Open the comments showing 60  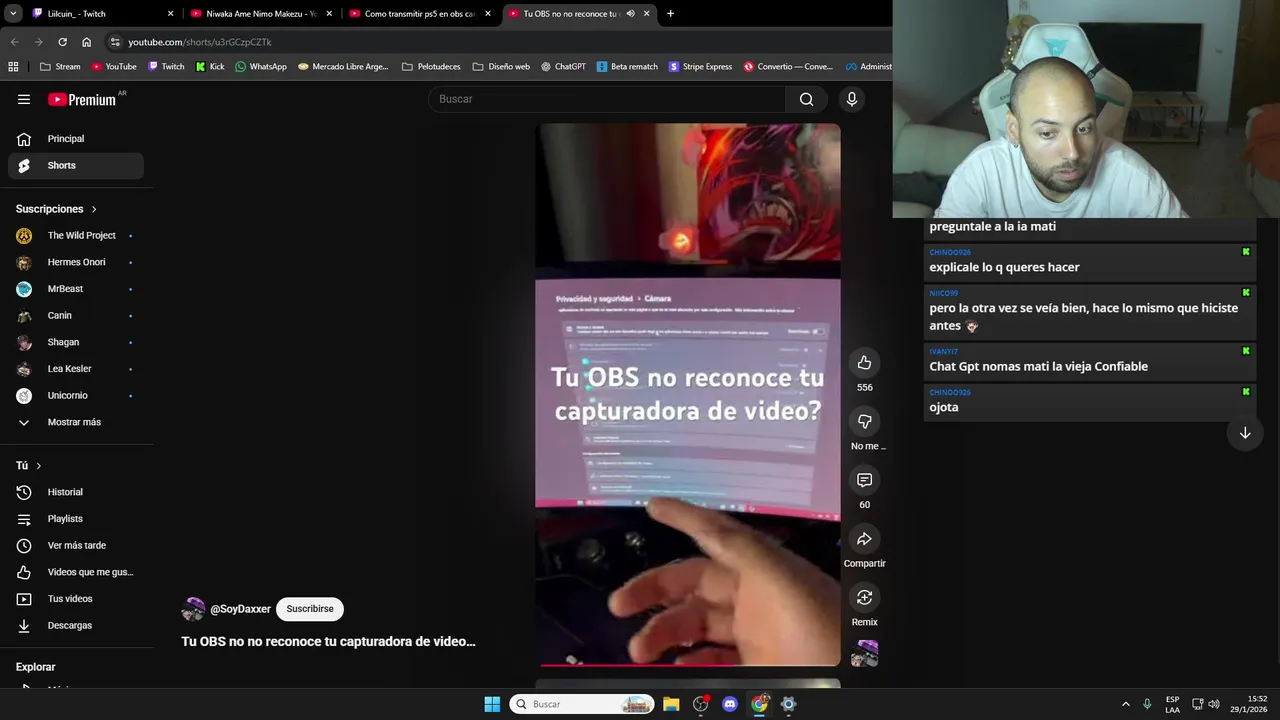coord(864,480)
